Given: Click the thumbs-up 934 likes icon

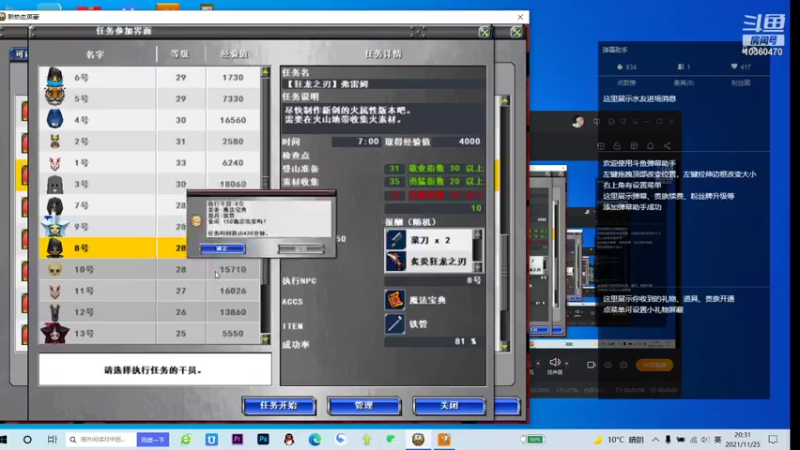Looking at the screenshot, I should click(x=620, y=67).
